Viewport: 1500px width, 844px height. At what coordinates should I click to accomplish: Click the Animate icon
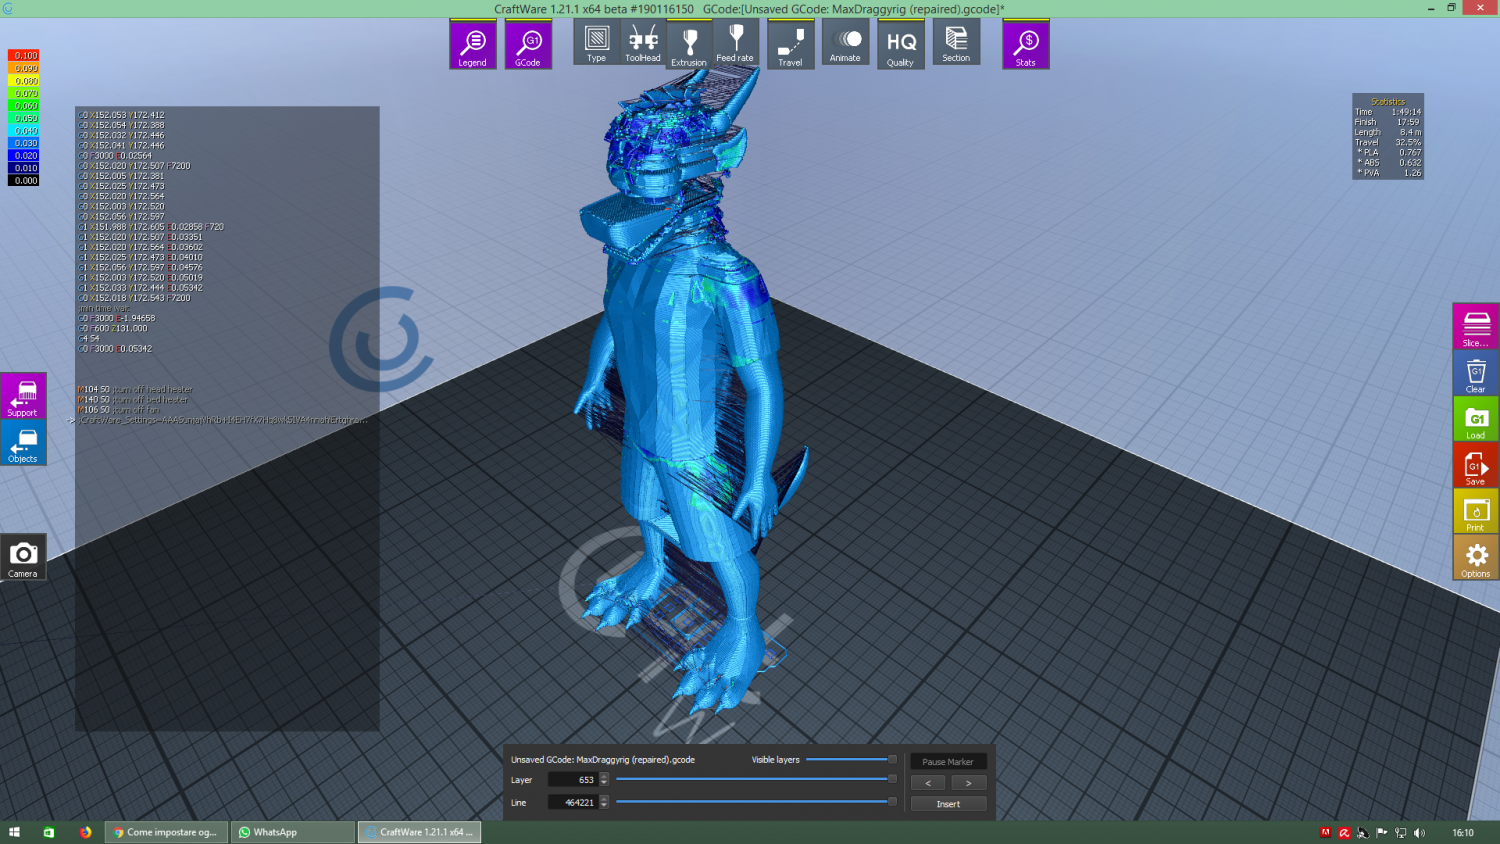click(845, 43)
